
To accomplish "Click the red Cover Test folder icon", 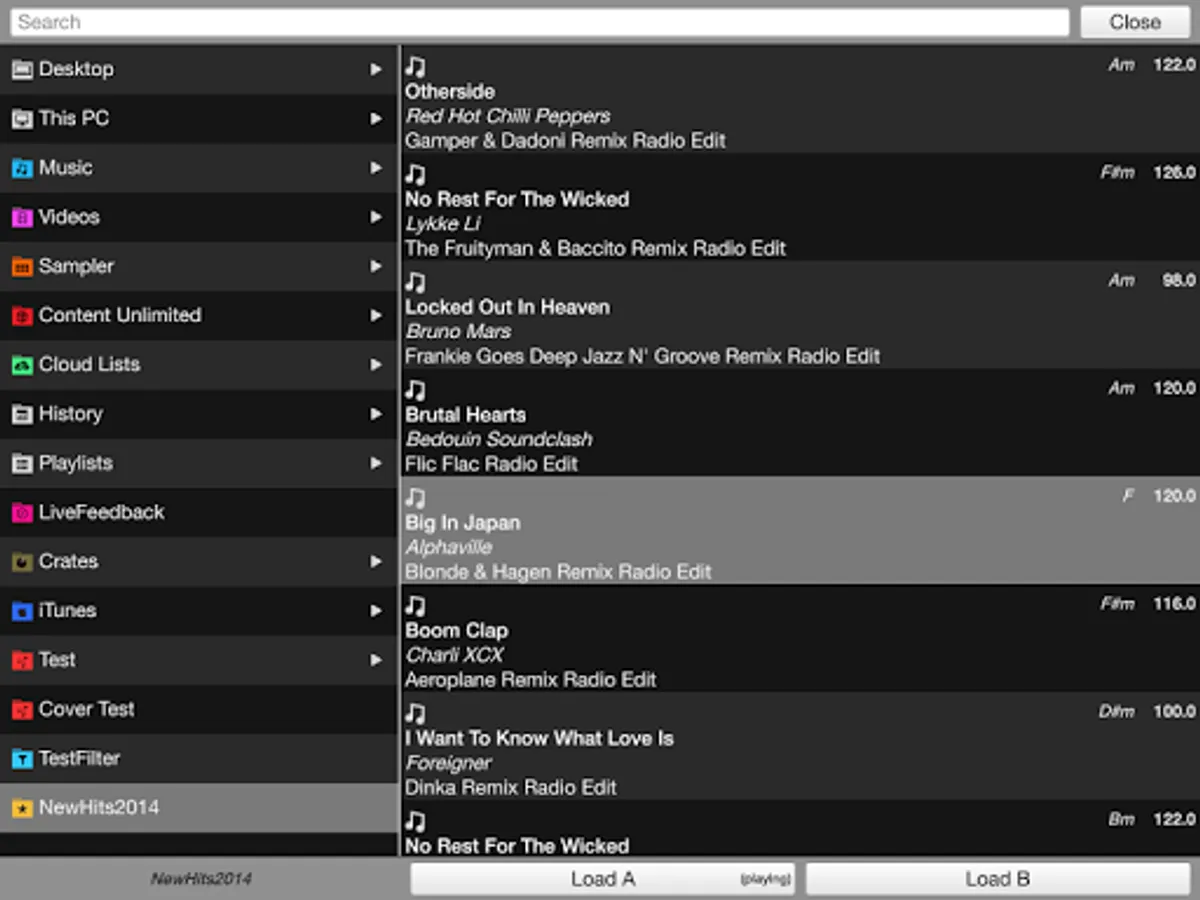I will coord(22,710).
